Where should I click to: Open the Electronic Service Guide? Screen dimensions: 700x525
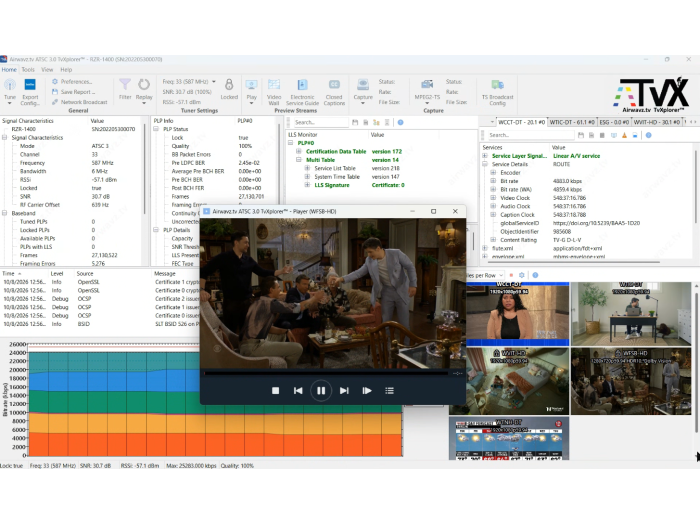pyautogui.click(x=302, y=92)
